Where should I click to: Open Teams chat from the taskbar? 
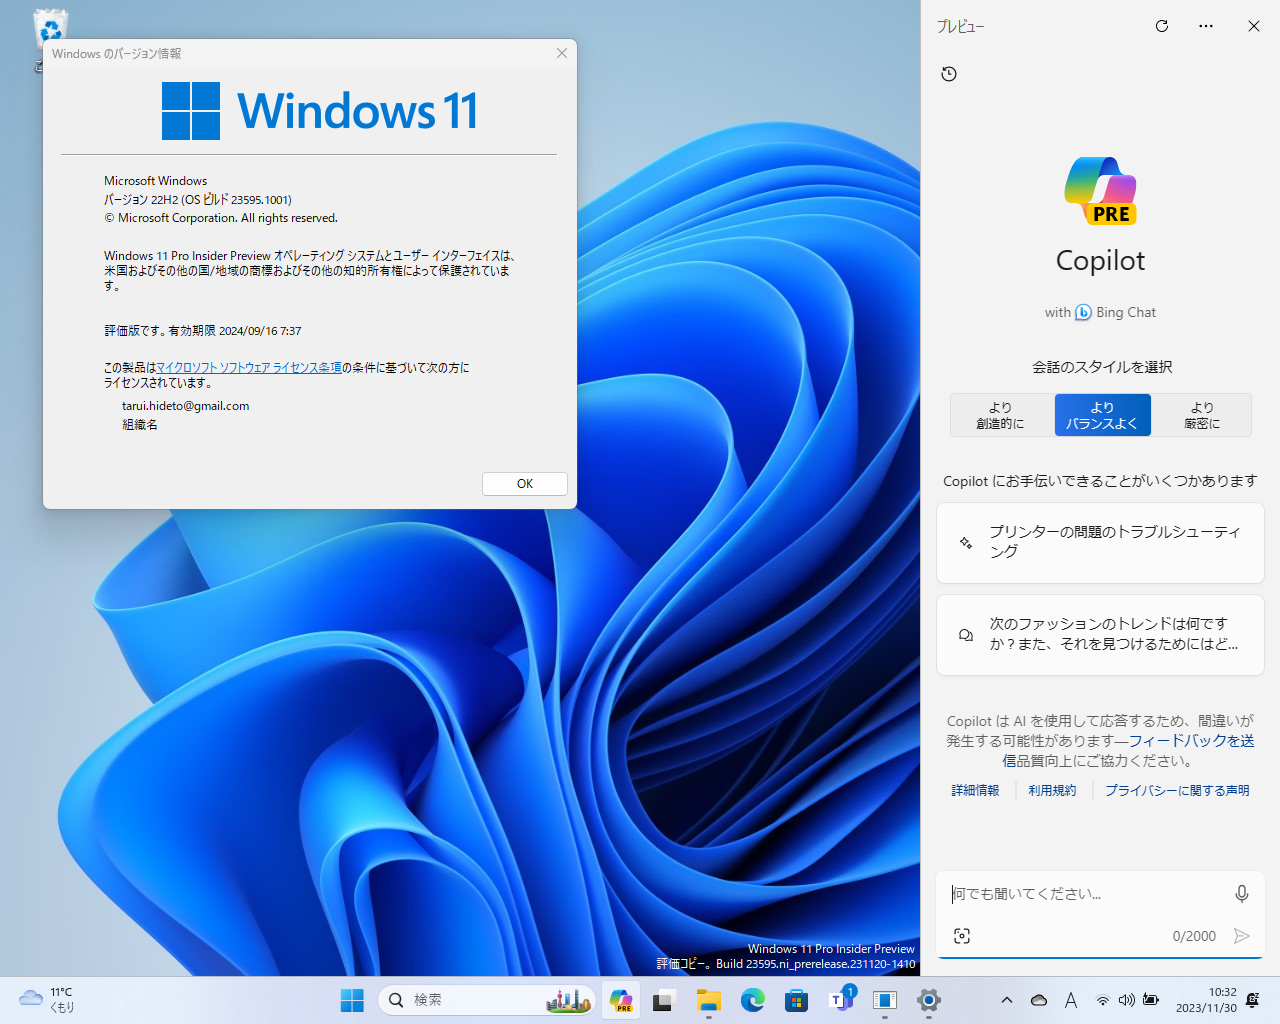840,1000
